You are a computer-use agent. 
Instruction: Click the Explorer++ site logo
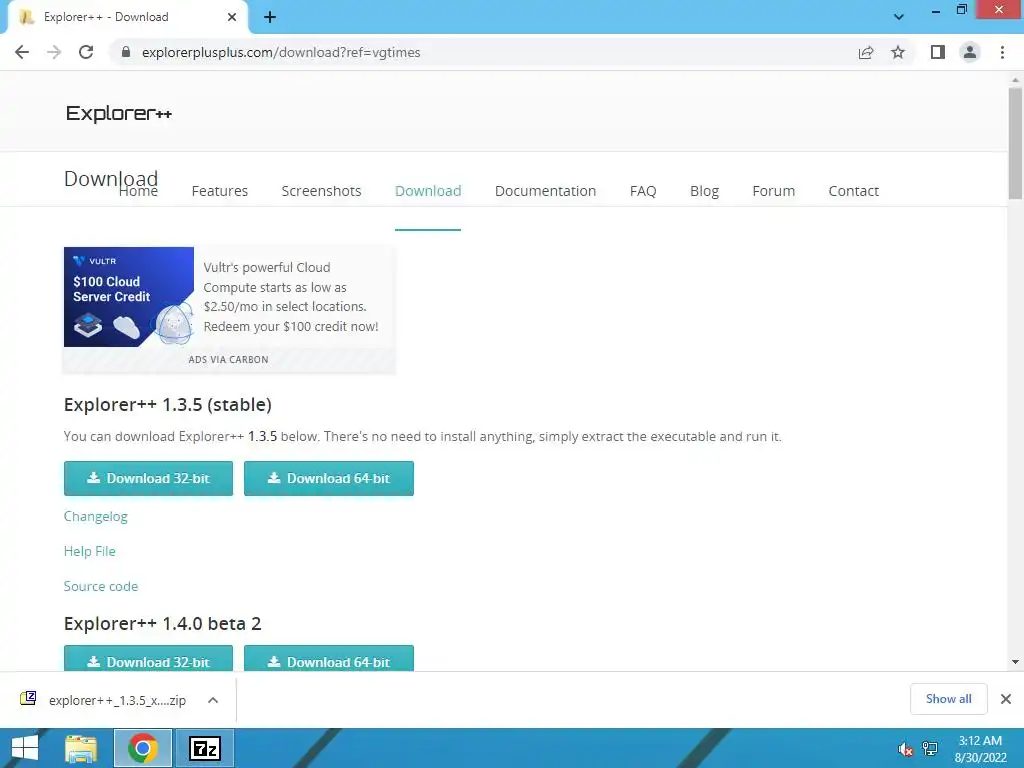pyautogui.click(x=118, y=114)
